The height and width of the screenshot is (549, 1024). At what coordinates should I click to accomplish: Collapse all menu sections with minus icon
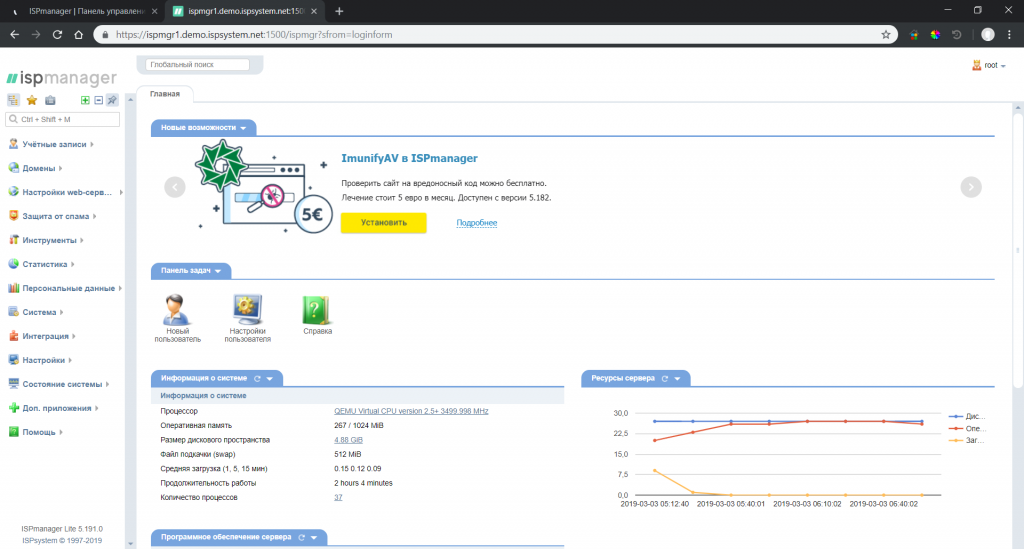[98, 100]
